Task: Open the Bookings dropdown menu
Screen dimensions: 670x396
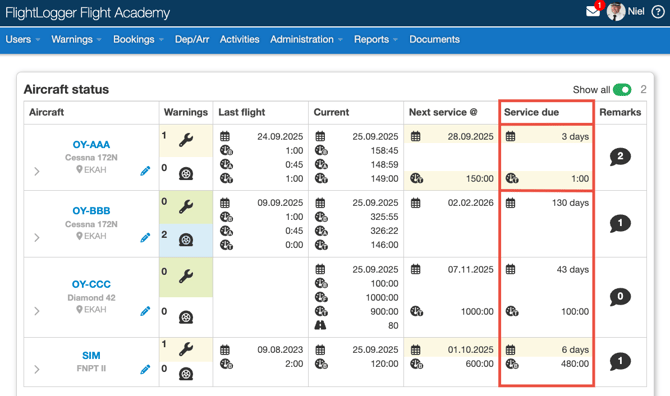Action: point(138,39)
